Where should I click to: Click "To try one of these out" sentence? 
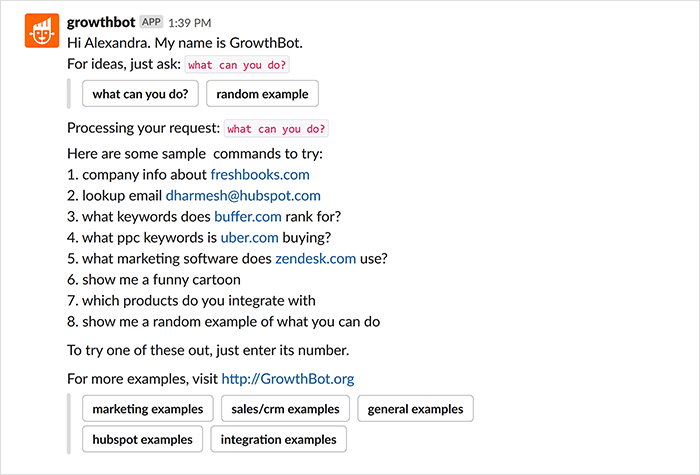(208, 350)
